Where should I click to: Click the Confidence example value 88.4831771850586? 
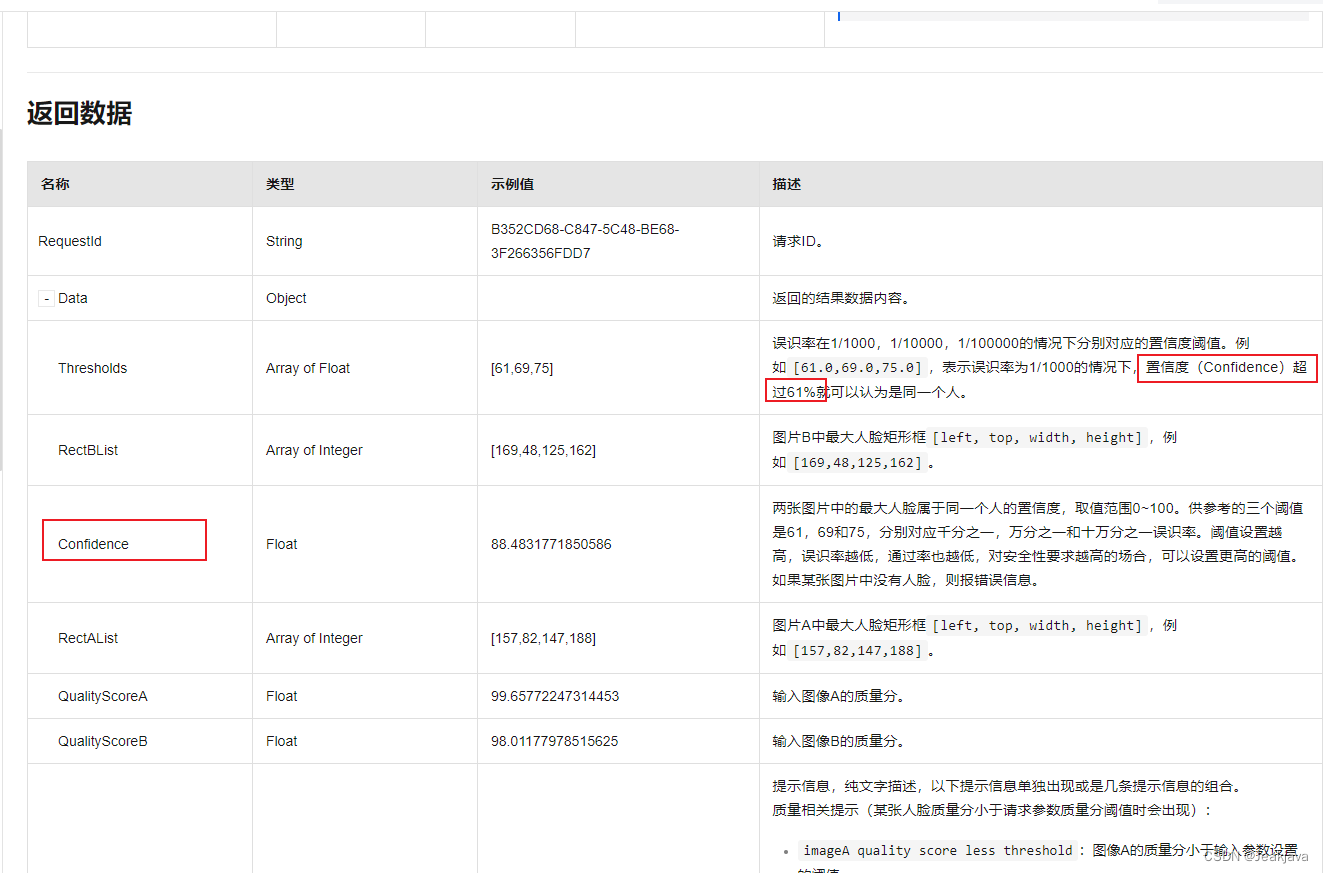pyautogui.click(x=551, y=544)
